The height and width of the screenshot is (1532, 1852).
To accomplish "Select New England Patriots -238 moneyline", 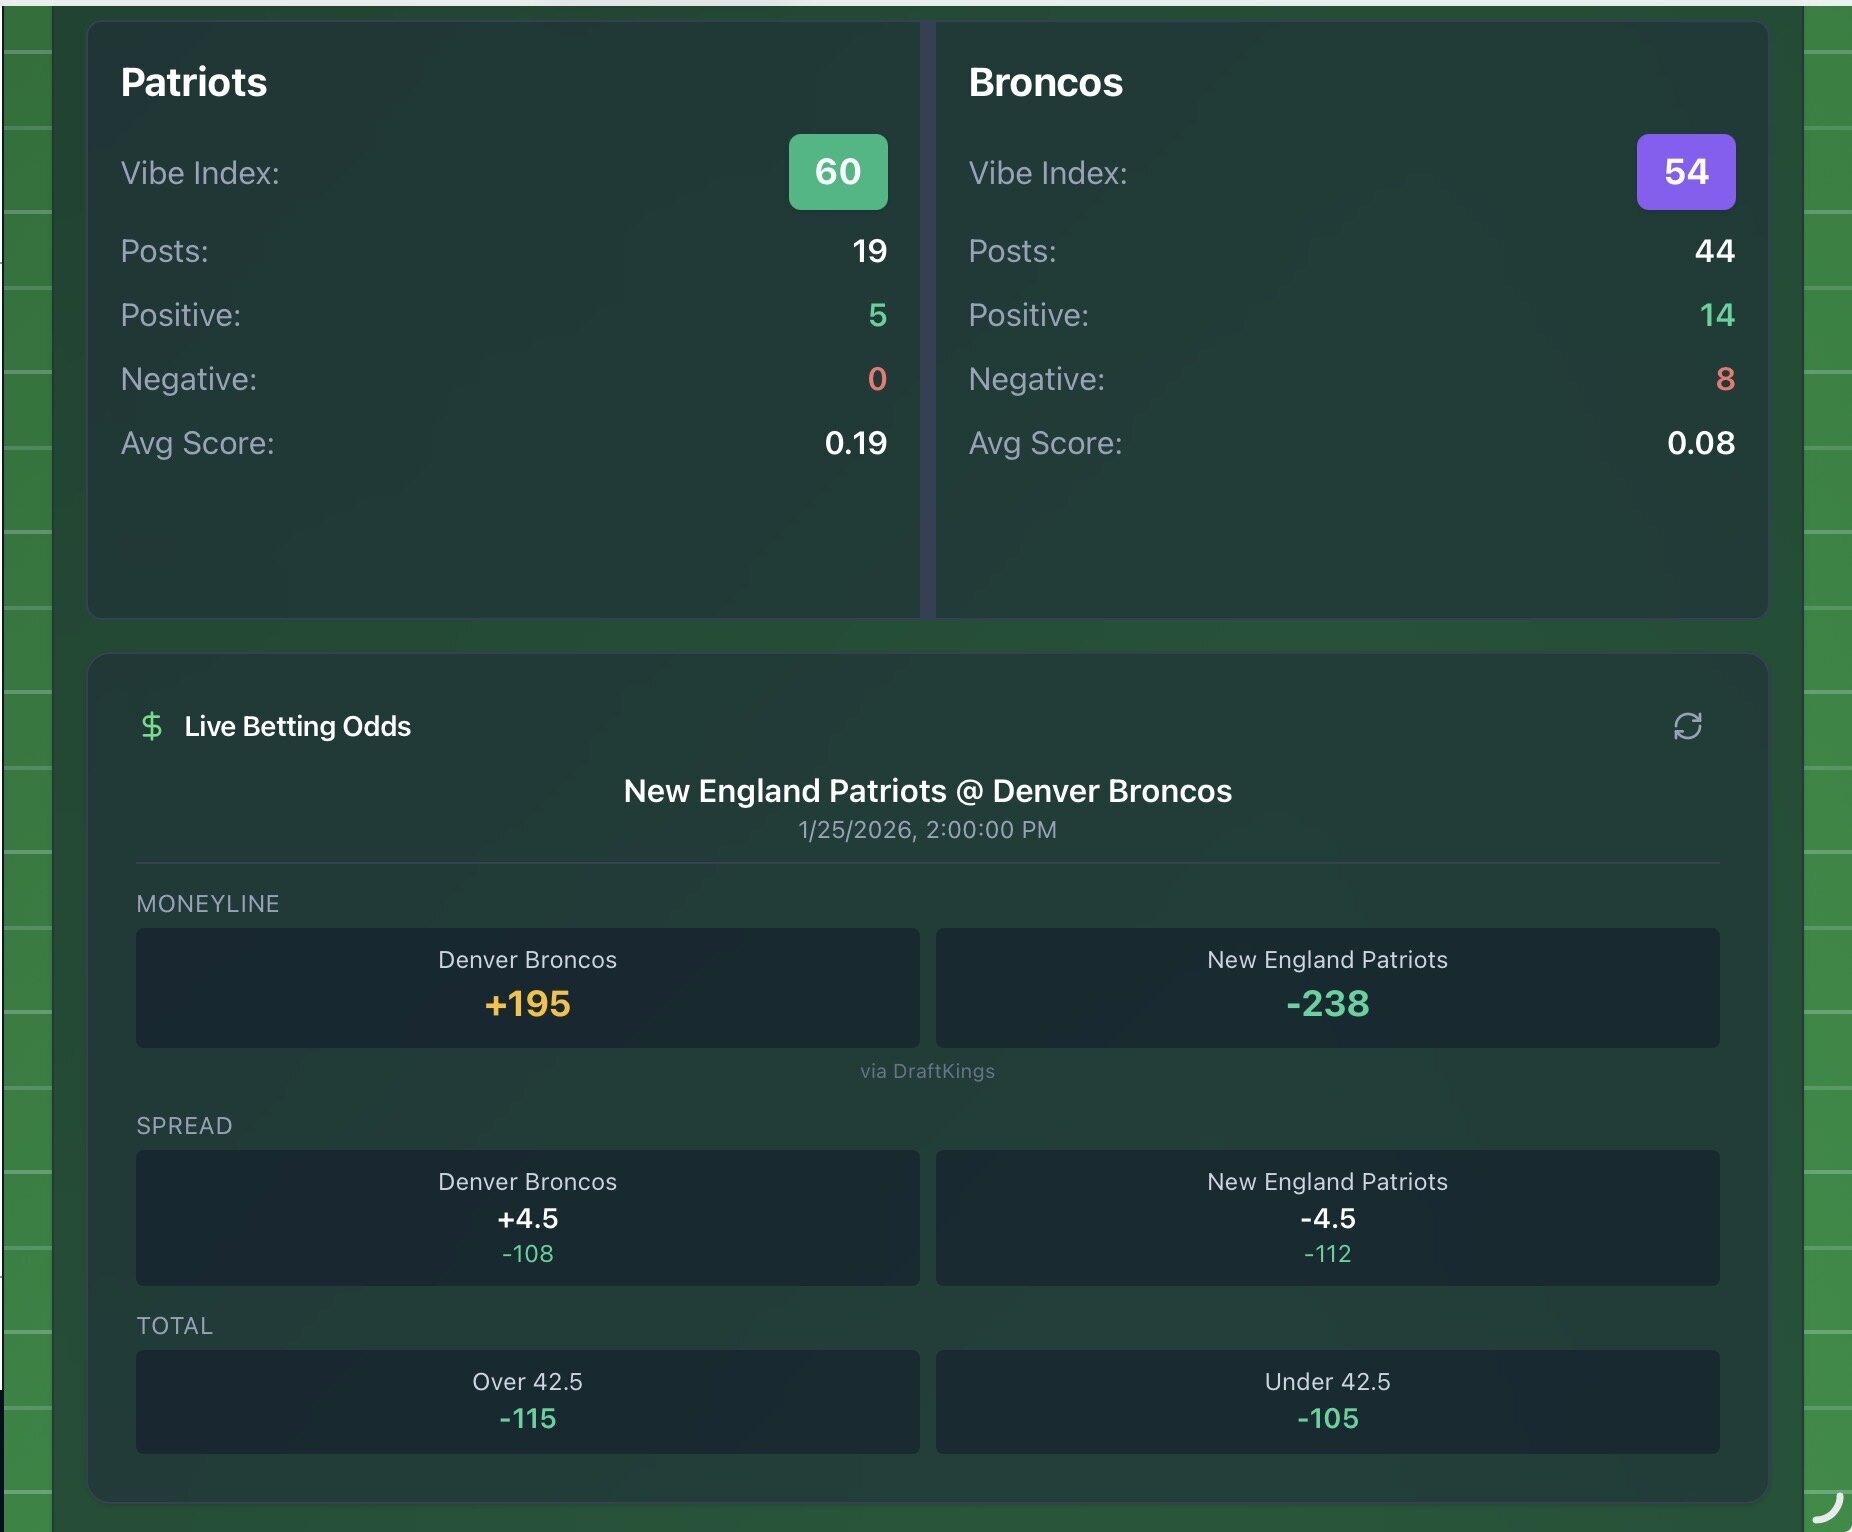I will (1327, 988).
